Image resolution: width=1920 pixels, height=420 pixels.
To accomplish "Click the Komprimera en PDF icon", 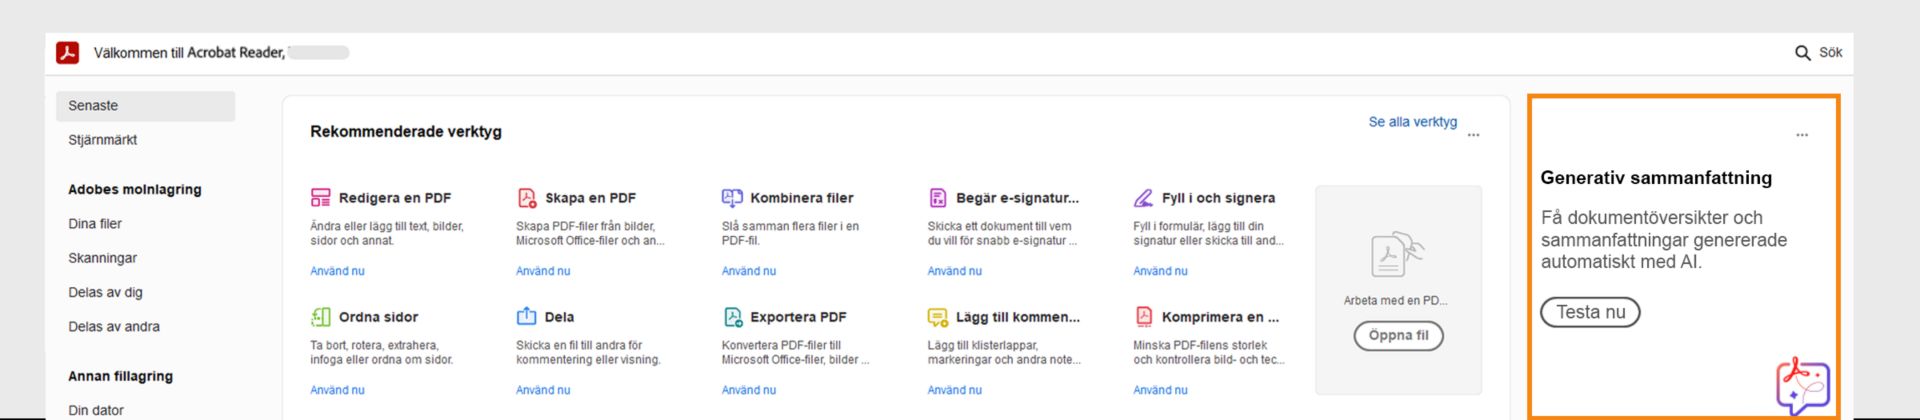I will 1144,317.
